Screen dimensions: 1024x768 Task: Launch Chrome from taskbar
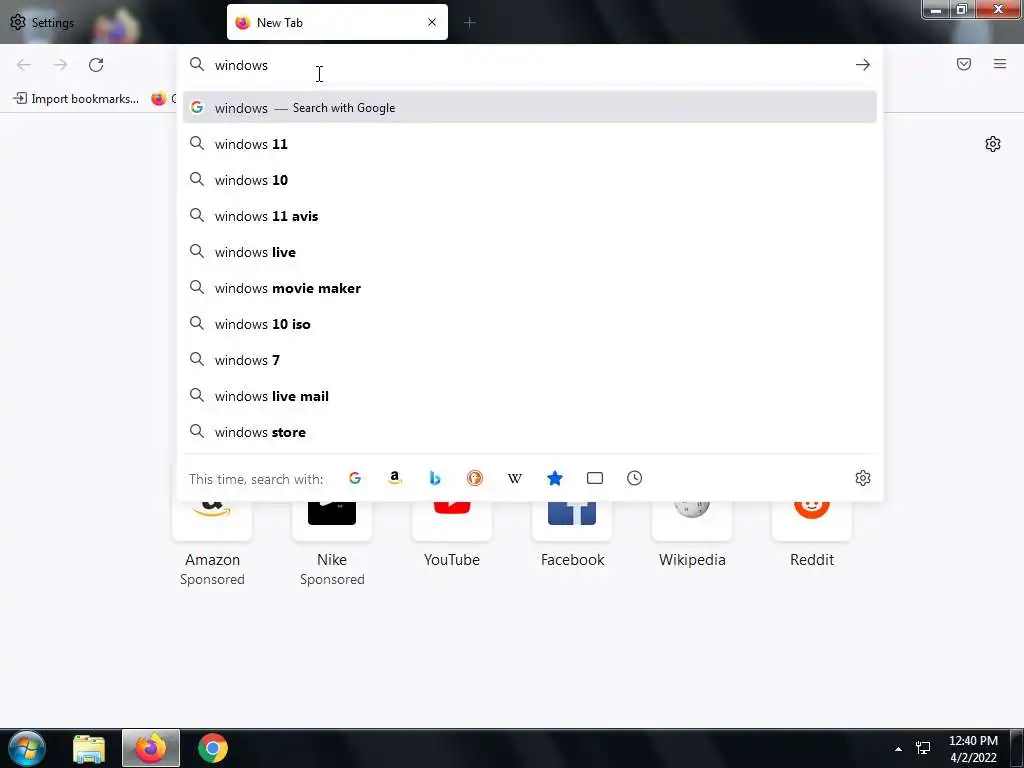pyautogui.click(x=213, y=748)
